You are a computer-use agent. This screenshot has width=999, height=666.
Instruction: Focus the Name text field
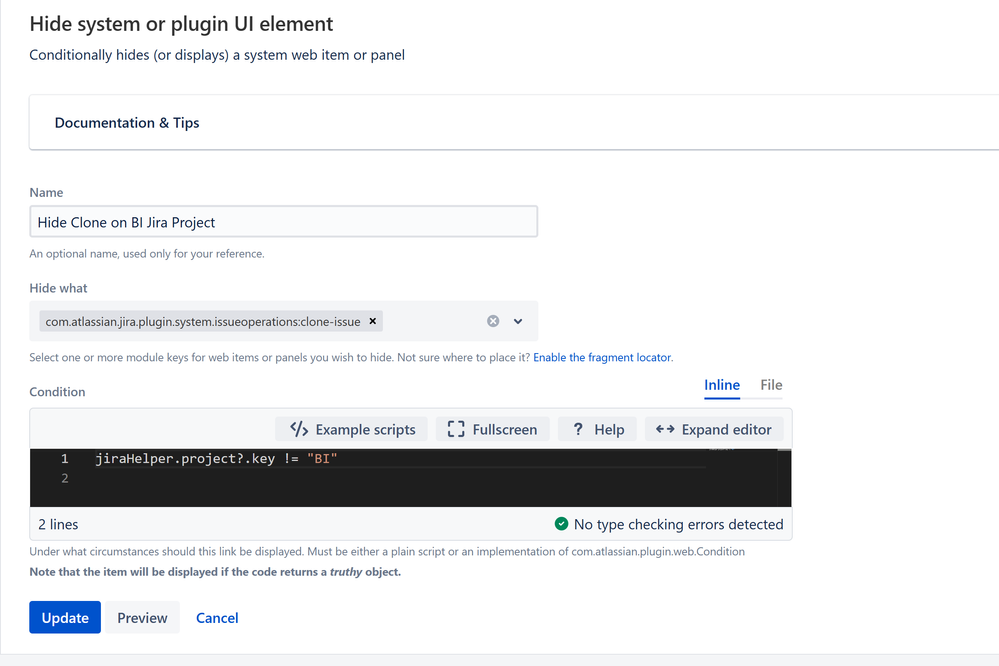click(283, 222)
